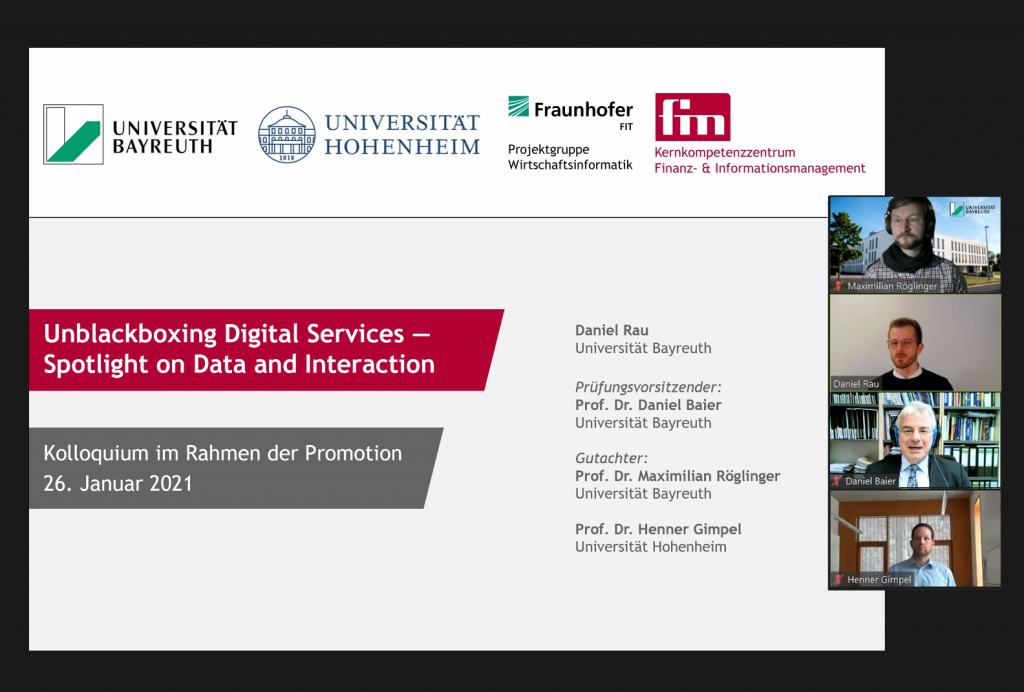This screenshot has height=692, width=1024.
Task: Click 'Kernkompetenzzentrum' red text
Action: click(725, 153)
